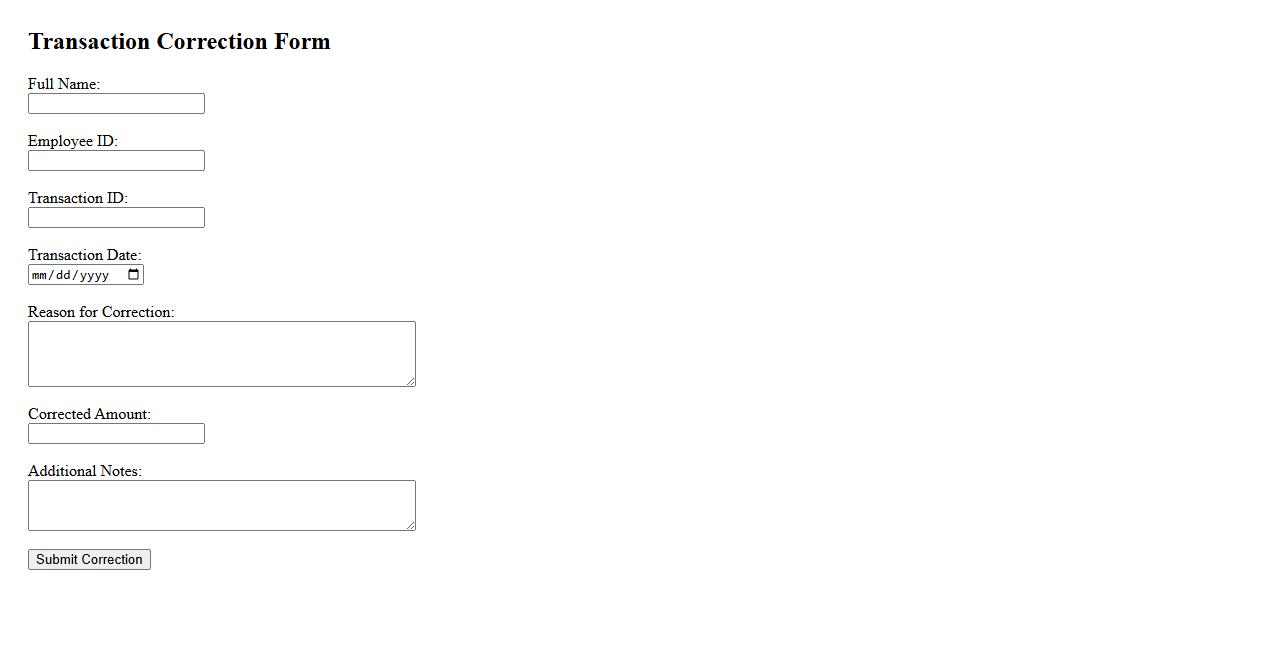The width and height of the screenshot is (1278, 650).
Task: Select the day segment of the date
Action: coord(64,275)
